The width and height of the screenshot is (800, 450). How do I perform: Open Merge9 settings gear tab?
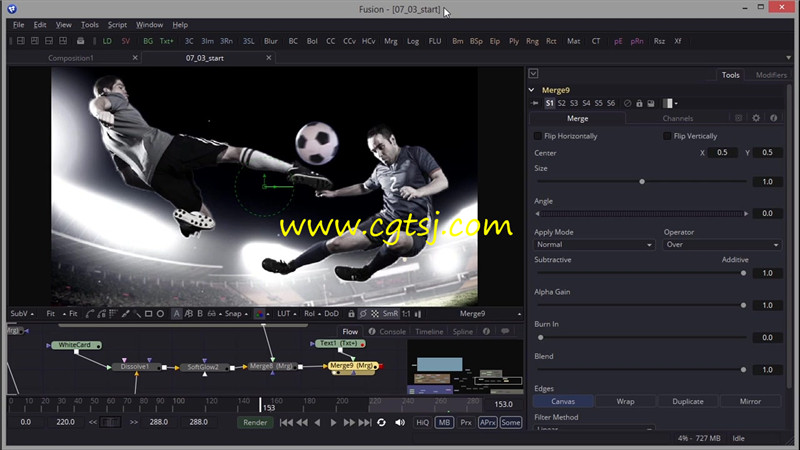tap(756, 118)
